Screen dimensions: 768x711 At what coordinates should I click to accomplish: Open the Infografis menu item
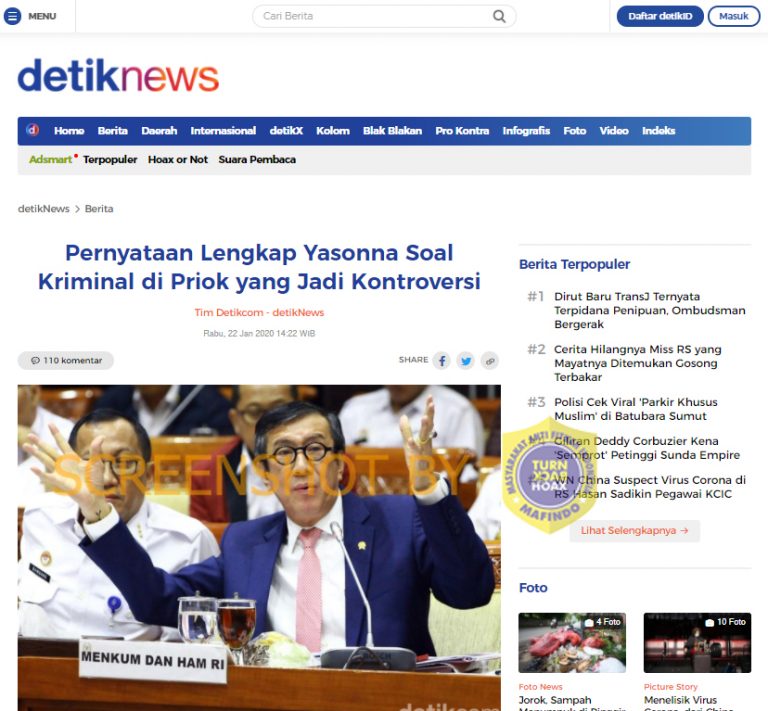pyautogui.click(x=526, y=131)
